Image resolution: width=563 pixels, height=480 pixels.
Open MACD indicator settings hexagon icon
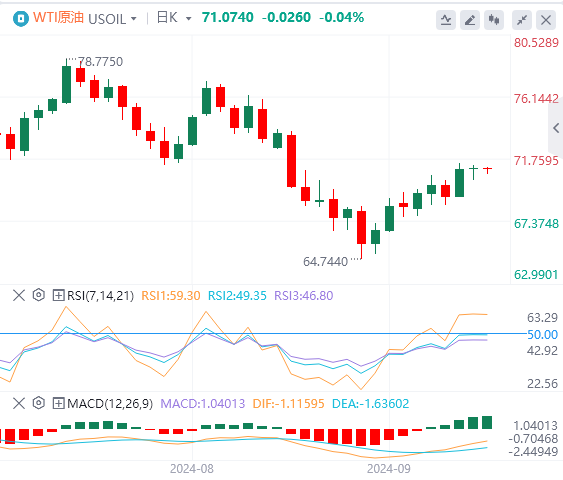coord(38,403)
